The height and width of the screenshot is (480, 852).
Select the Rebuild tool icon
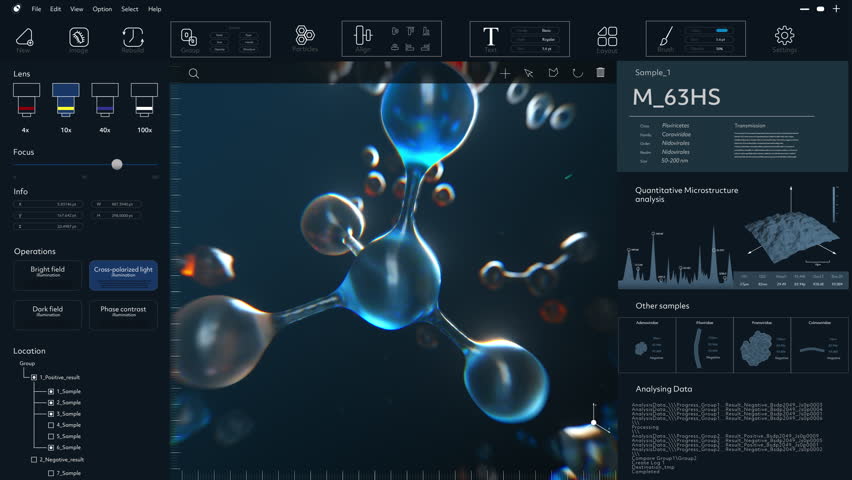(x=133, y=38)
